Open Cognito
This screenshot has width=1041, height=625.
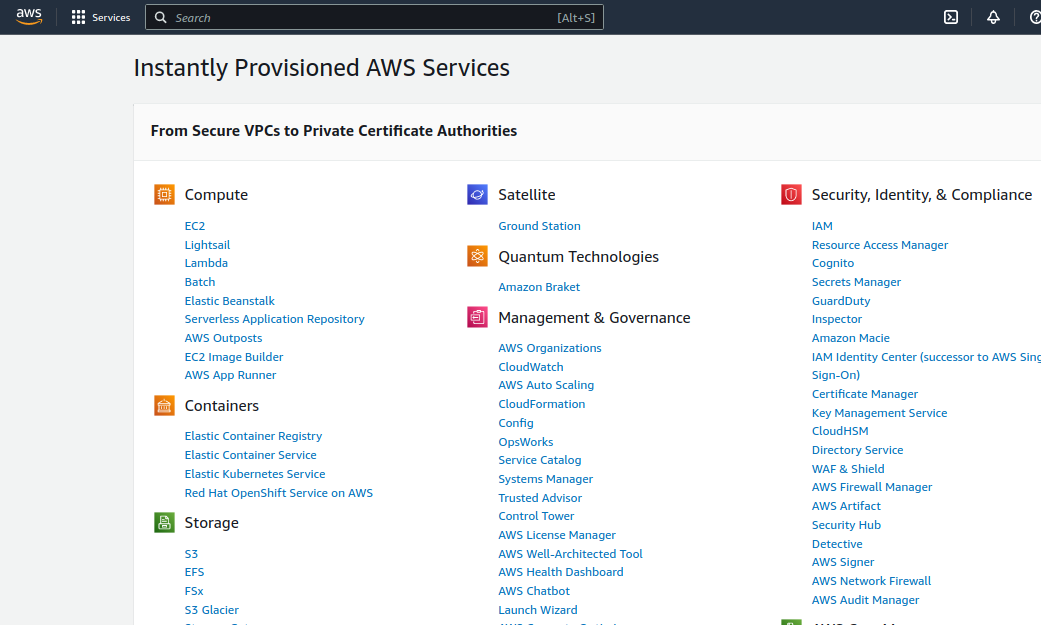[833, 263]
